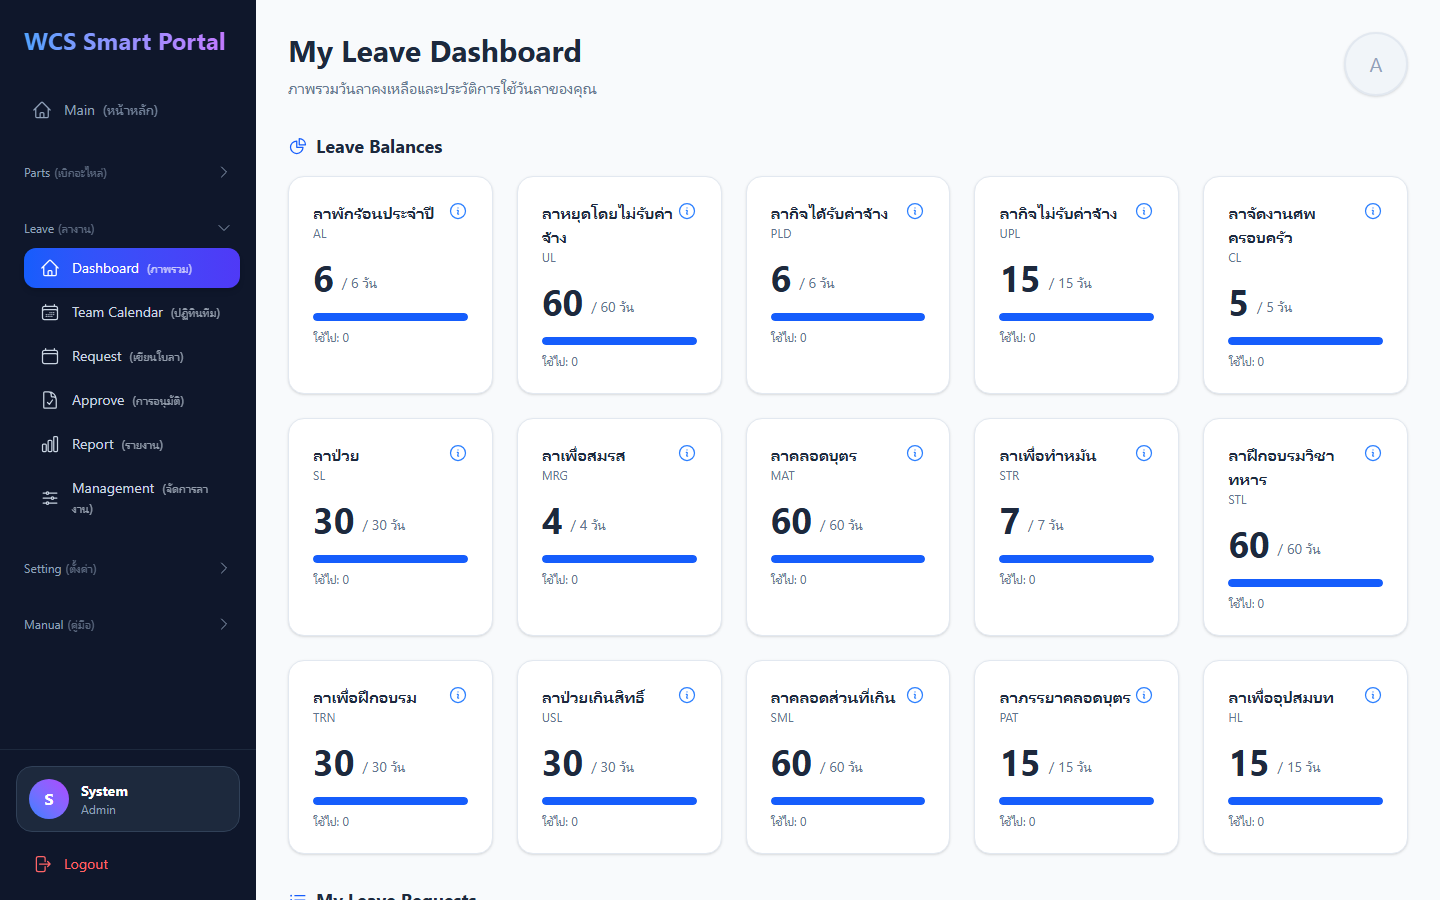This screenshot has height=900, width=1440.
Task: Expand the Setting section chevron
Action: 224,568
